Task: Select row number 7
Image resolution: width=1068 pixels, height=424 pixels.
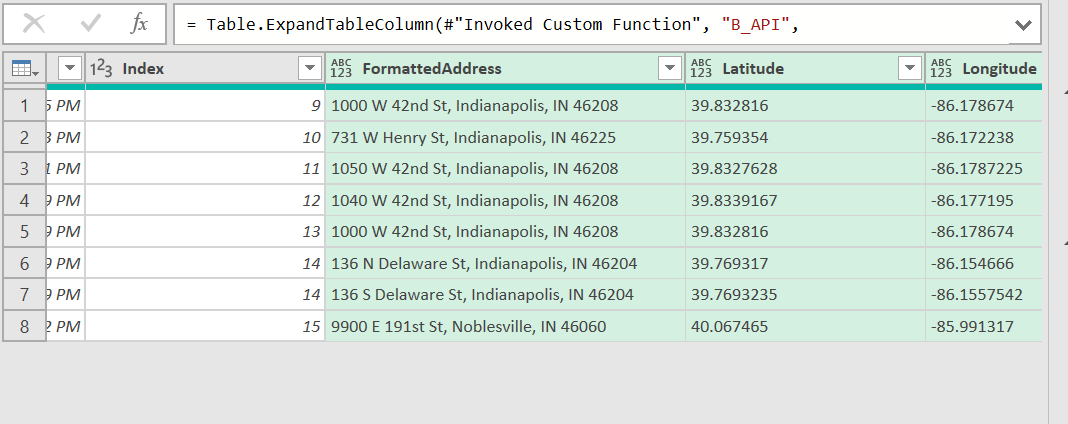Action: pyautogui.click(x=25, y=295)
